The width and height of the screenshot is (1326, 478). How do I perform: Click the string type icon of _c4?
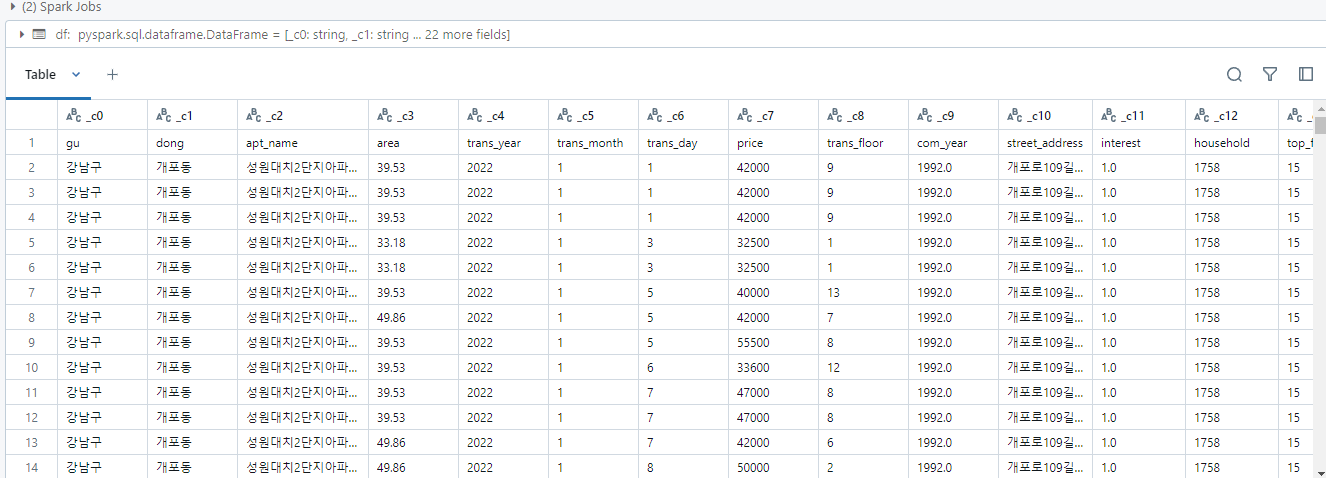(x=475, y=116)
